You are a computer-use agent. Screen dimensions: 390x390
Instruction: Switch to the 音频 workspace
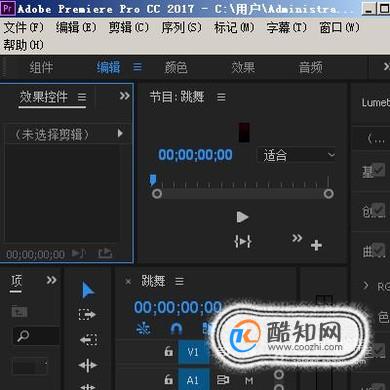point(311,67)
